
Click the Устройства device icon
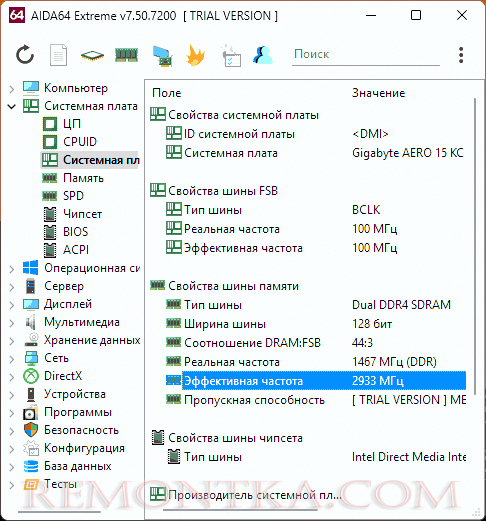31,394
